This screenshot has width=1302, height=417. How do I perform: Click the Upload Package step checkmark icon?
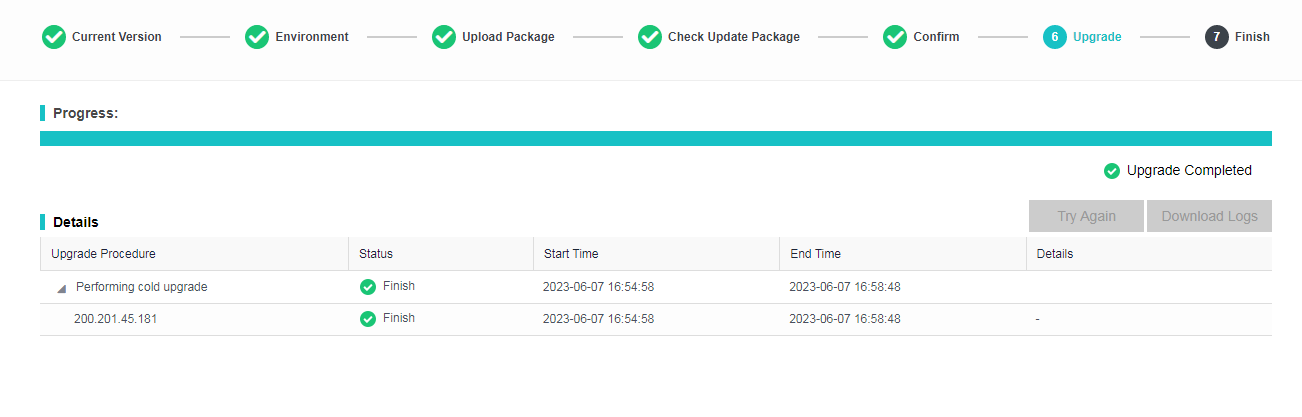(x=443, y=37)
